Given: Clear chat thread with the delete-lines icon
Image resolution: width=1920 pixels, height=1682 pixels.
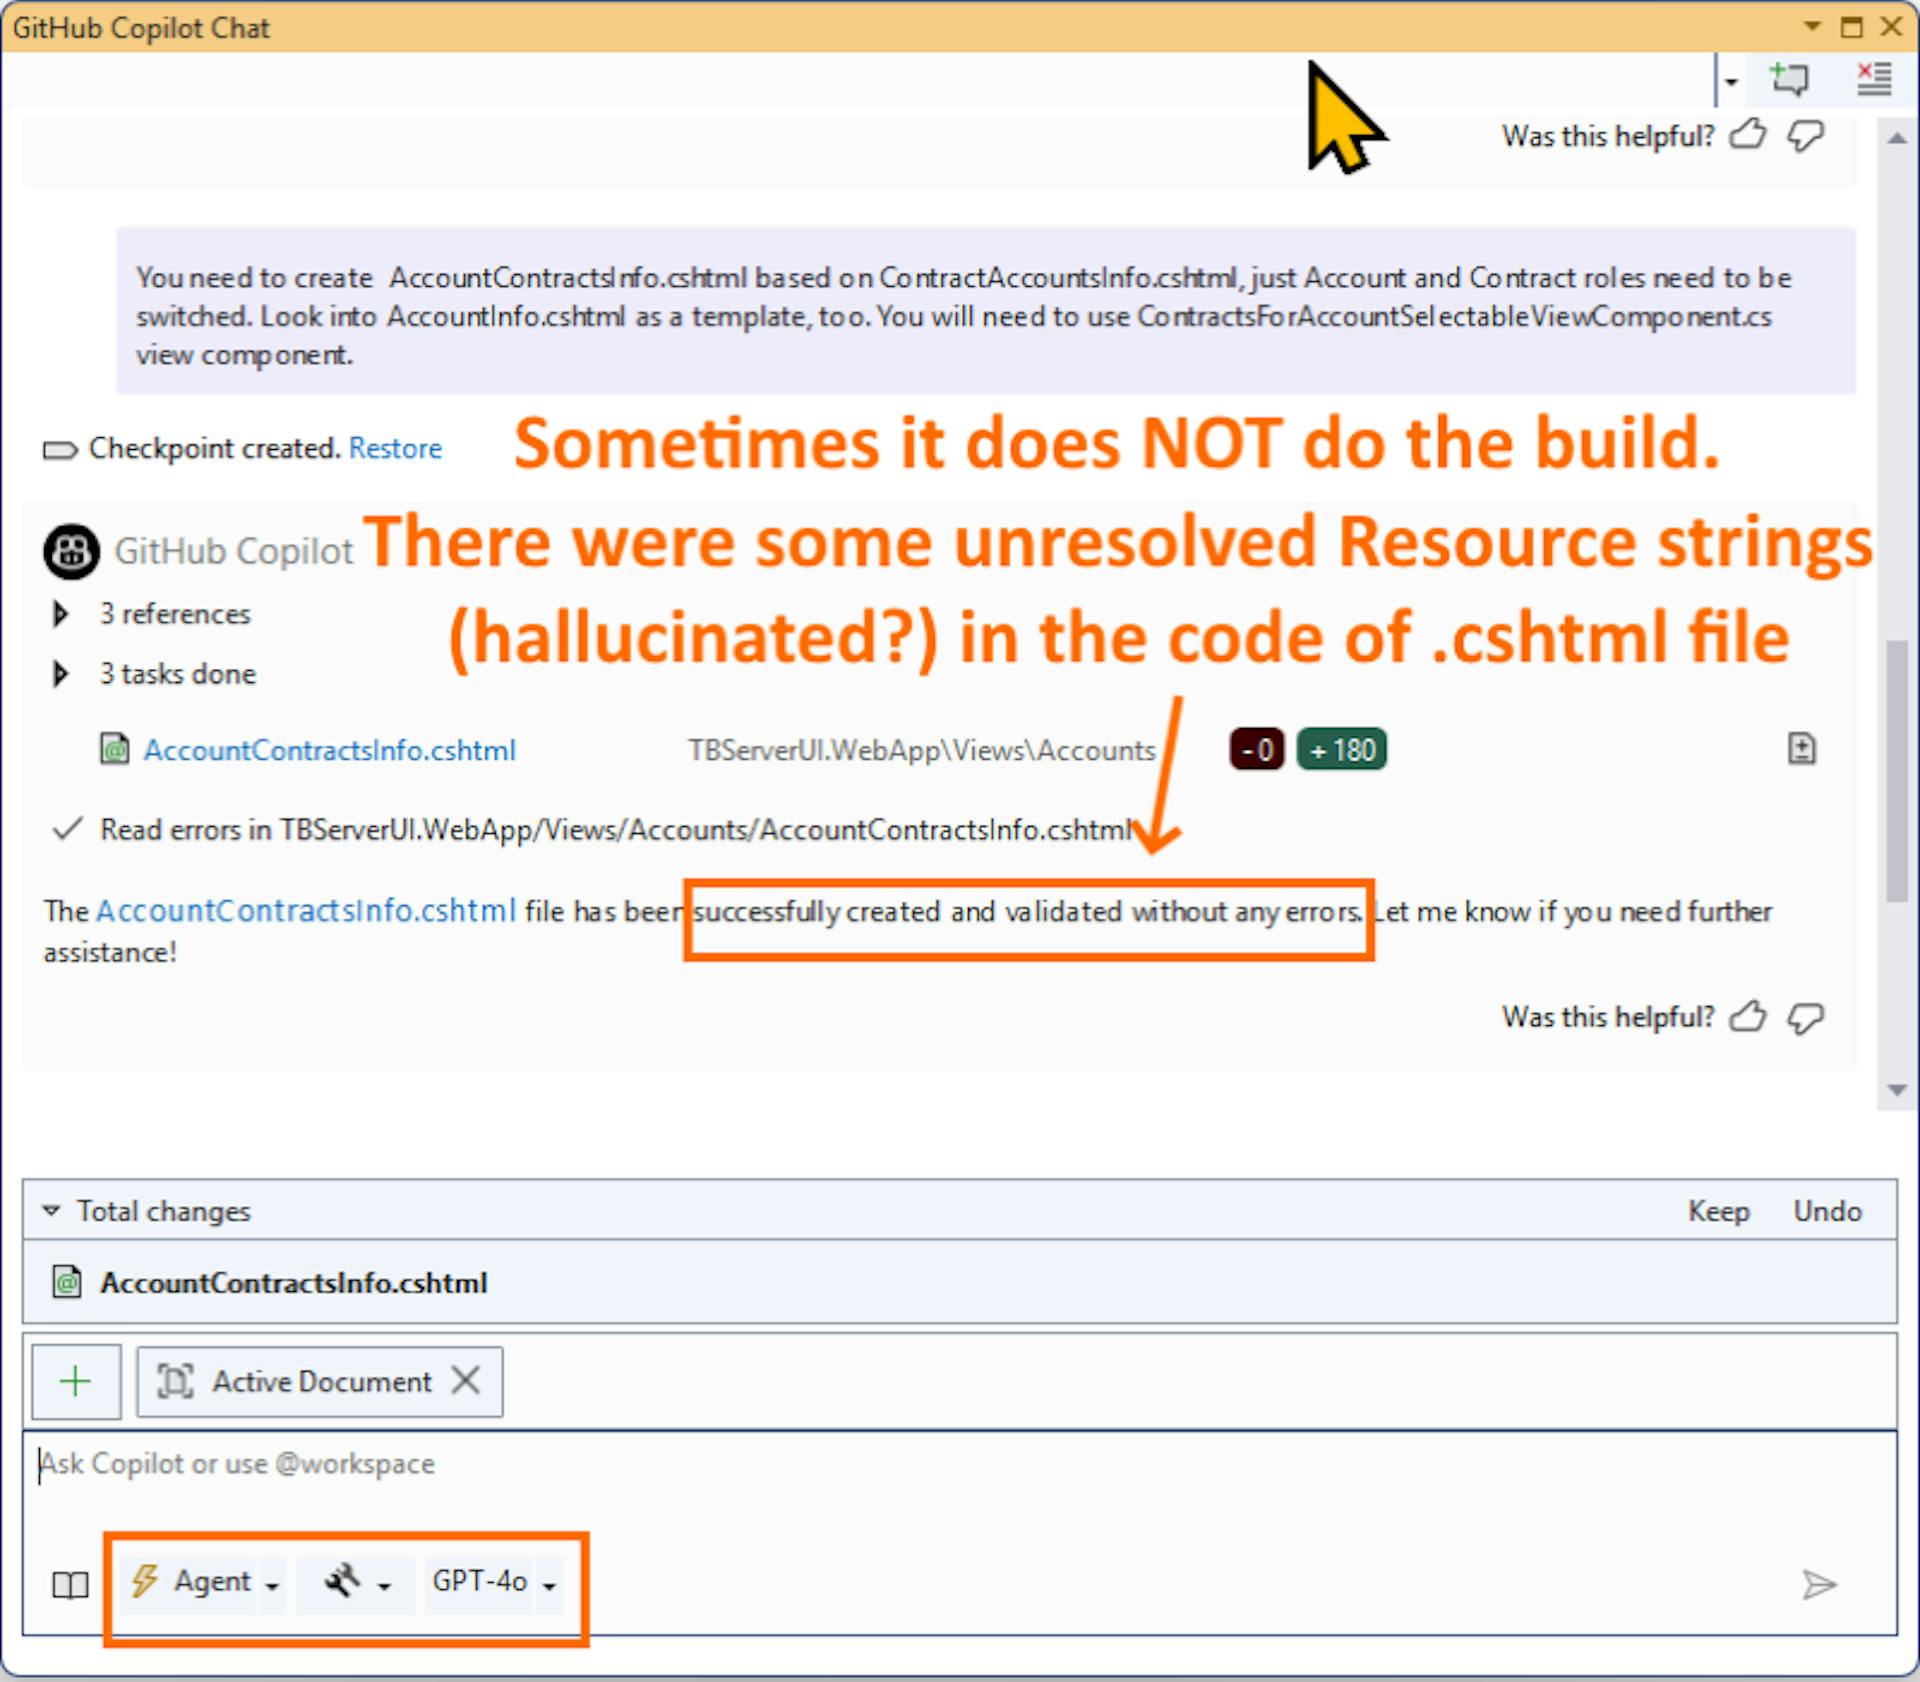Looking at the screenshot, I should [1873, 79].
